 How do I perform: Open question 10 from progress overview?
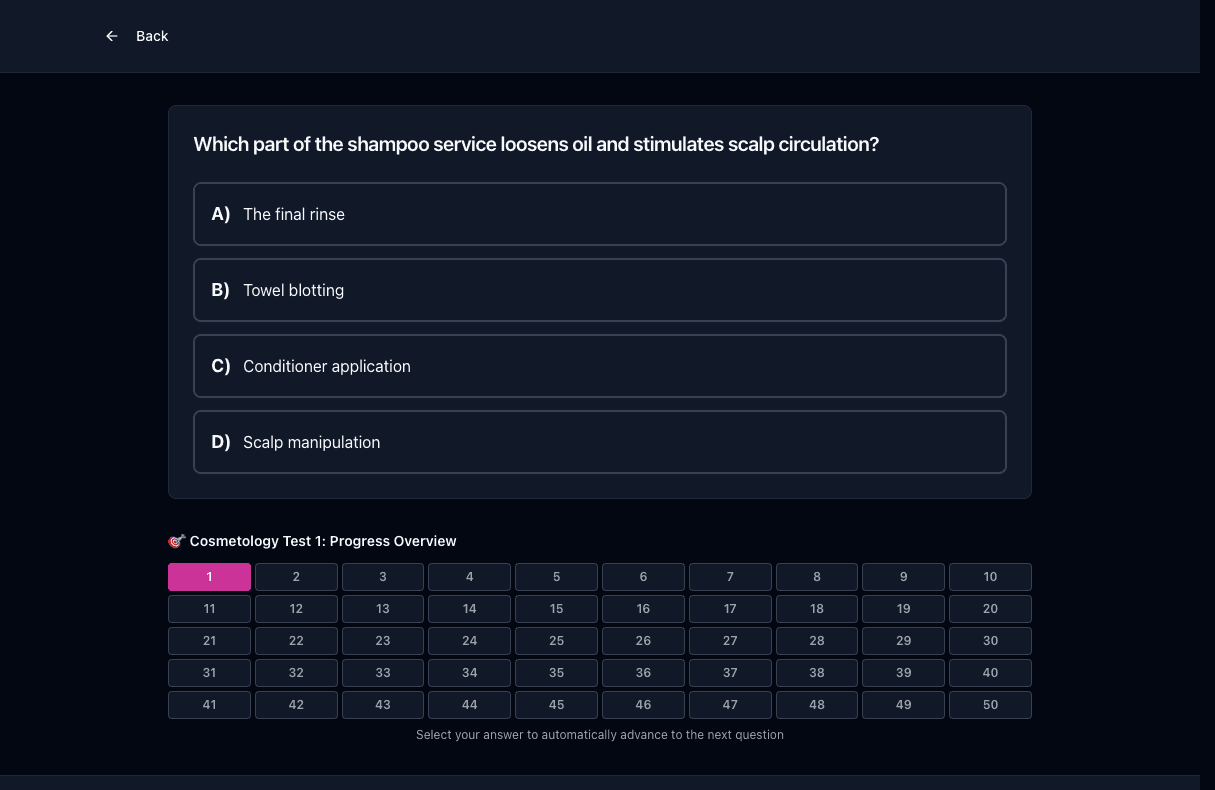[990, 577]
